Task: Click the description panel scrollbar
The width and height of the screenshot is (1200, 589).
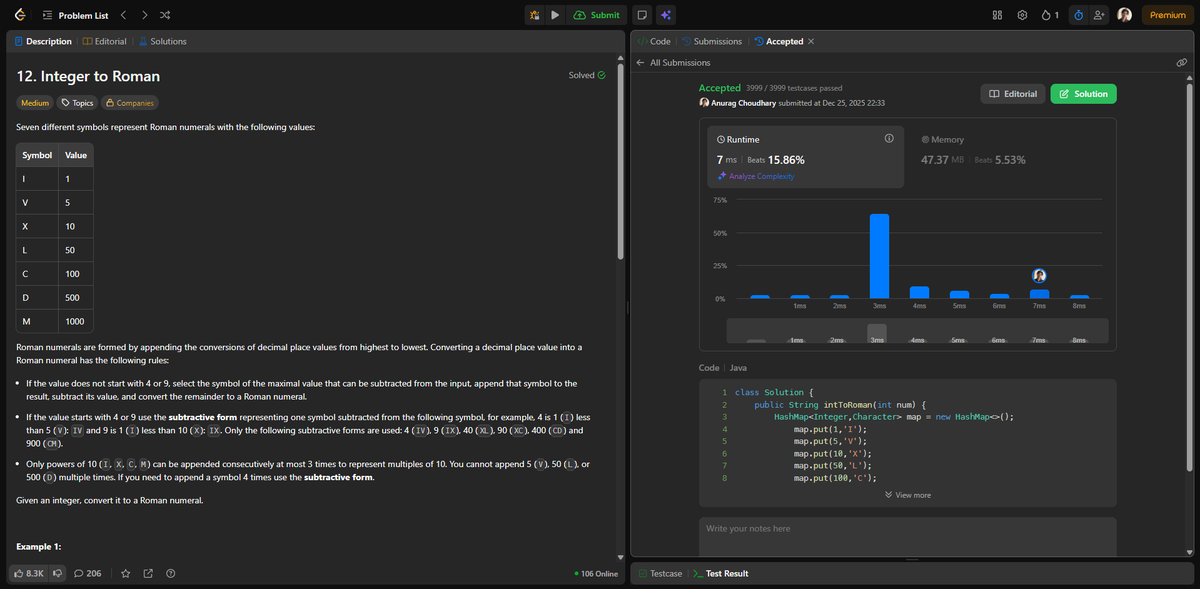Action: pos(620,160)
